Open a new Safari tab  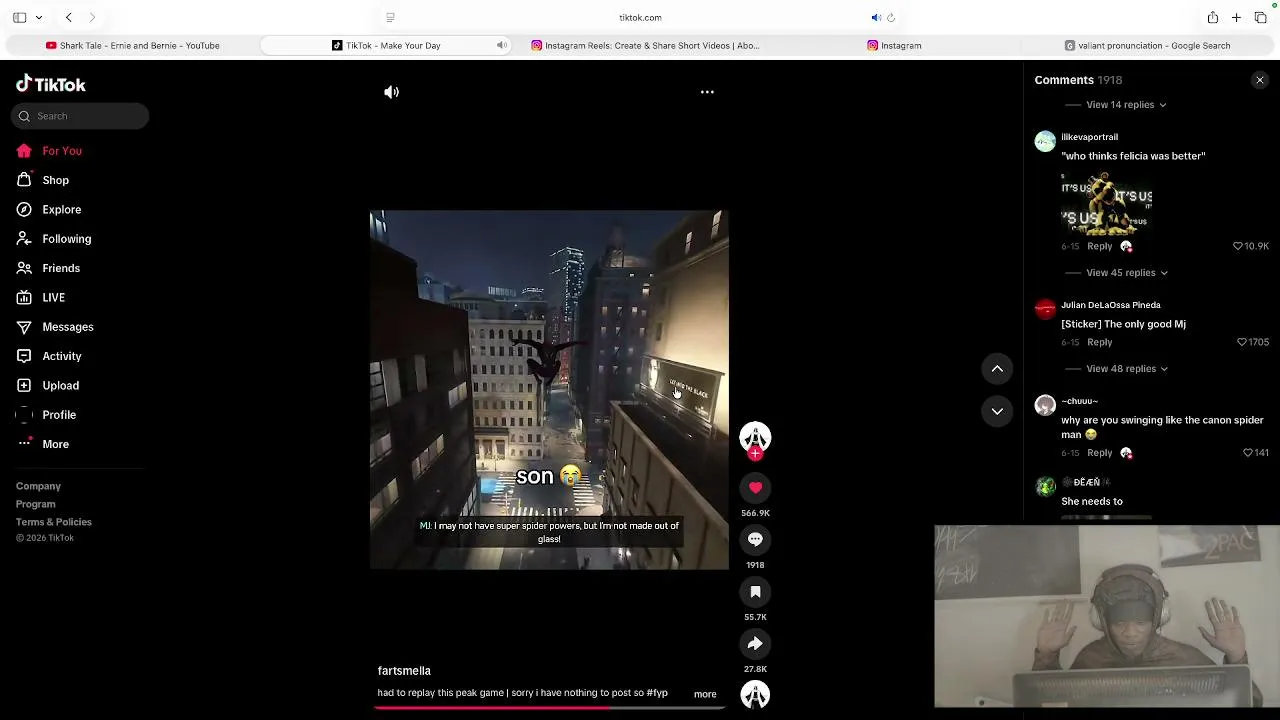1236,17
